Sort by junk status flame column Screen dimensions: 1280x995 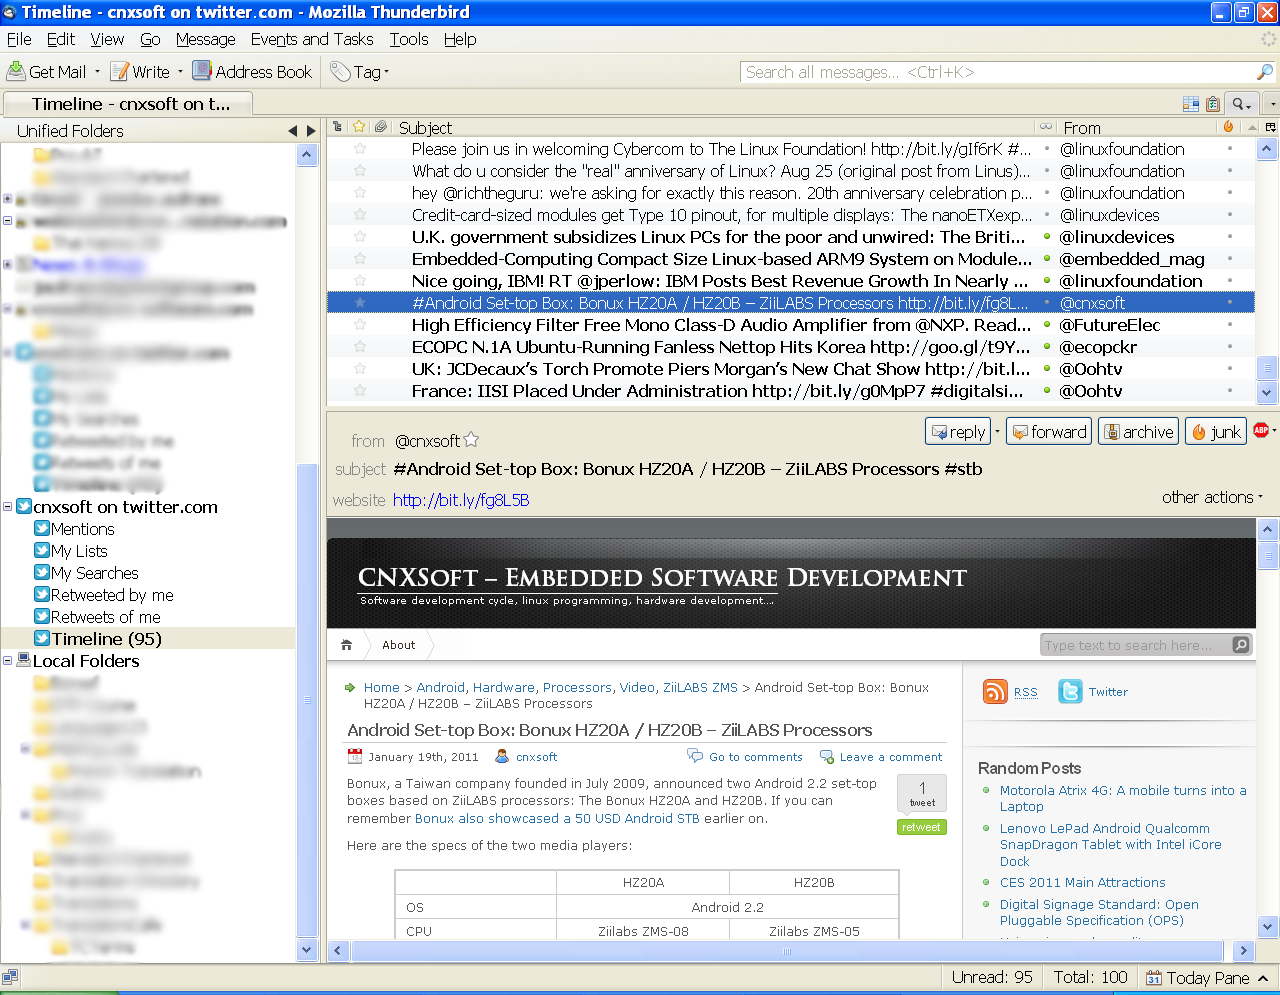pyautogui.click(x=1229, y=127)
